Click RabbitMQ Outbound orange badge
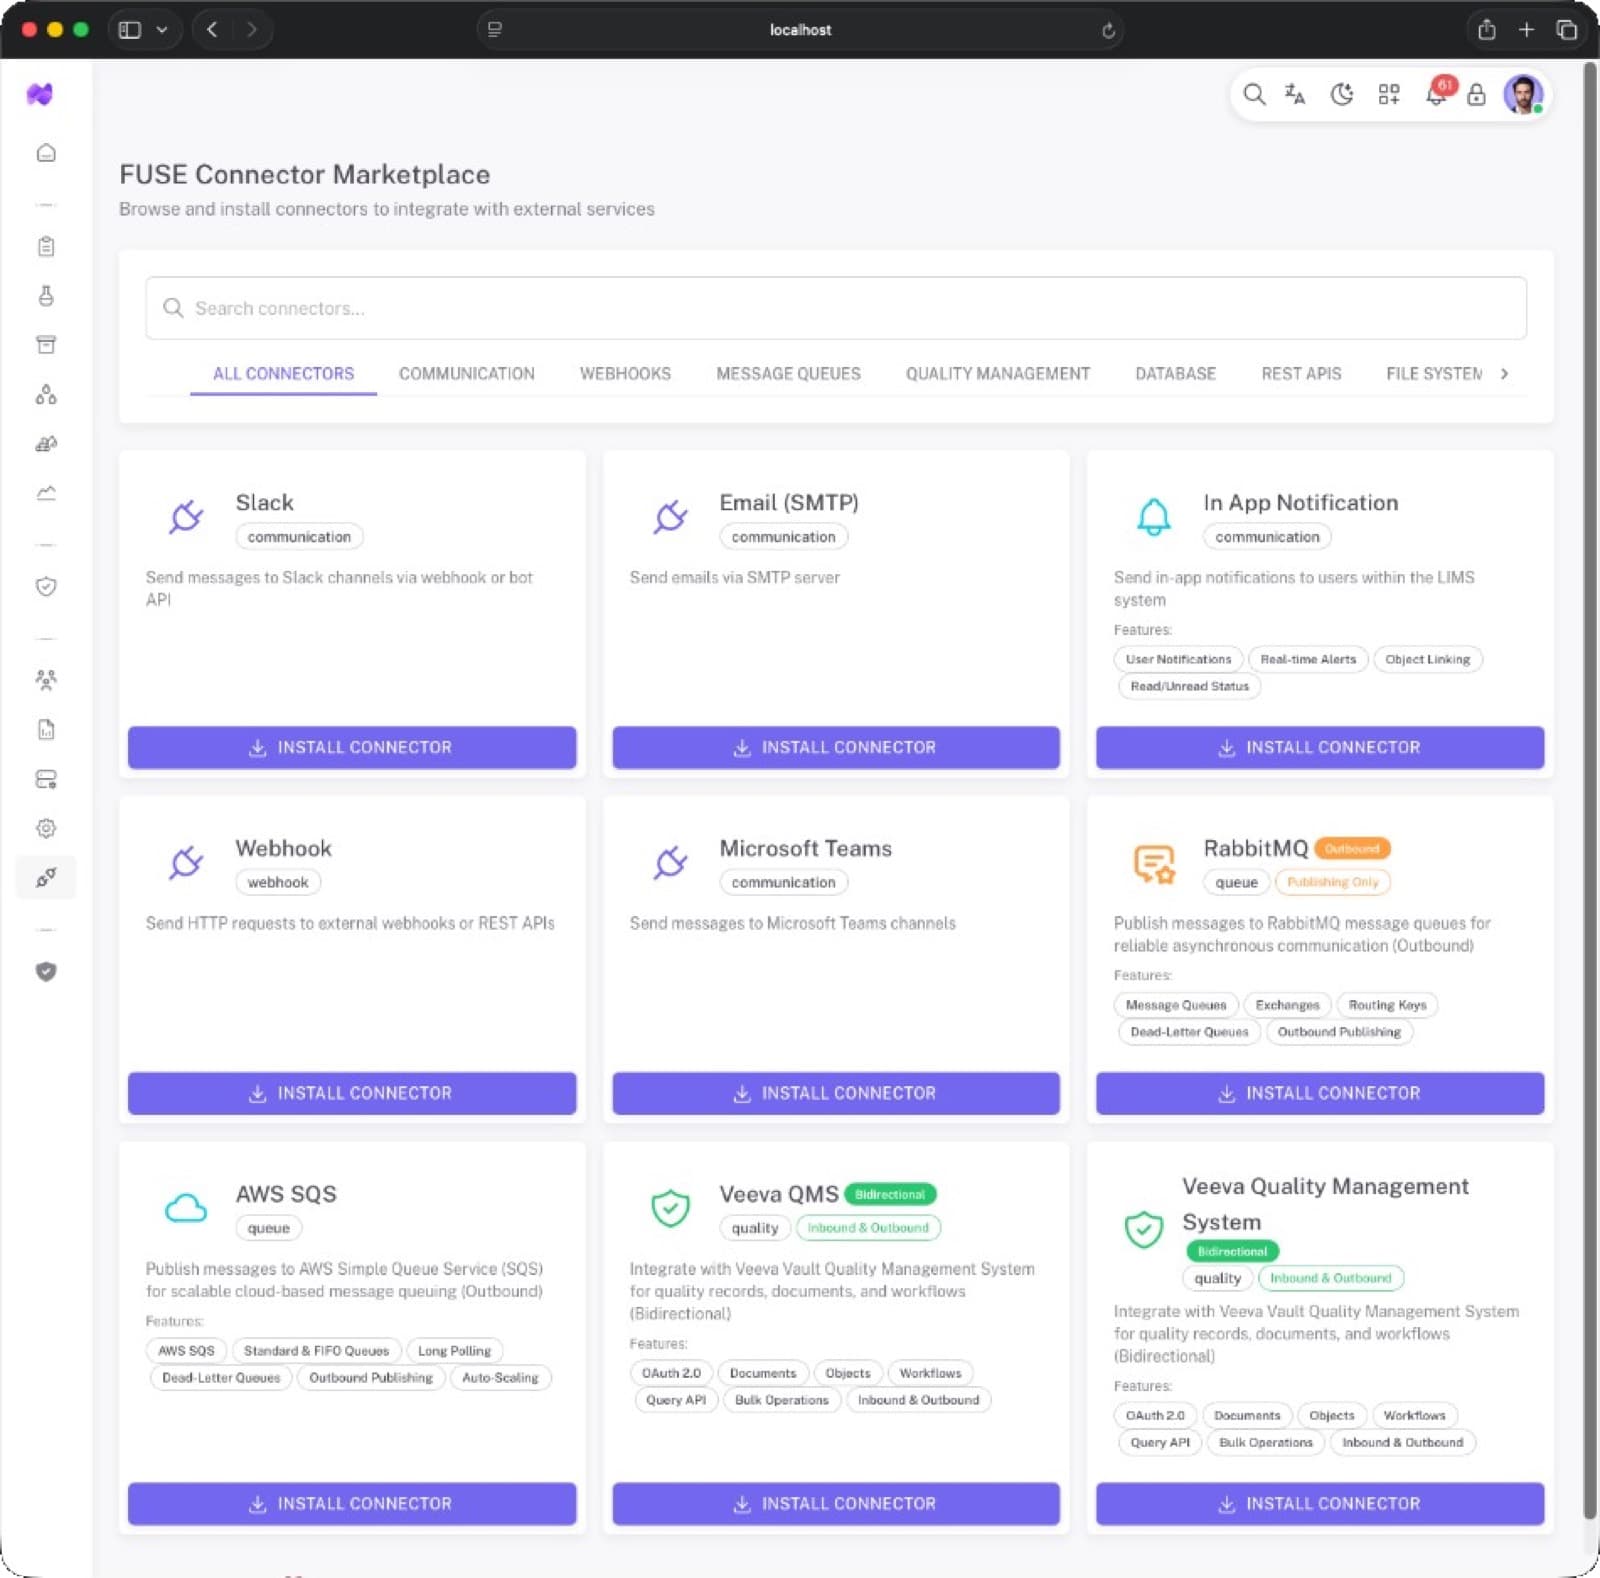This screenshot has width=1600, height=1578. click(x=1352, y=848)
